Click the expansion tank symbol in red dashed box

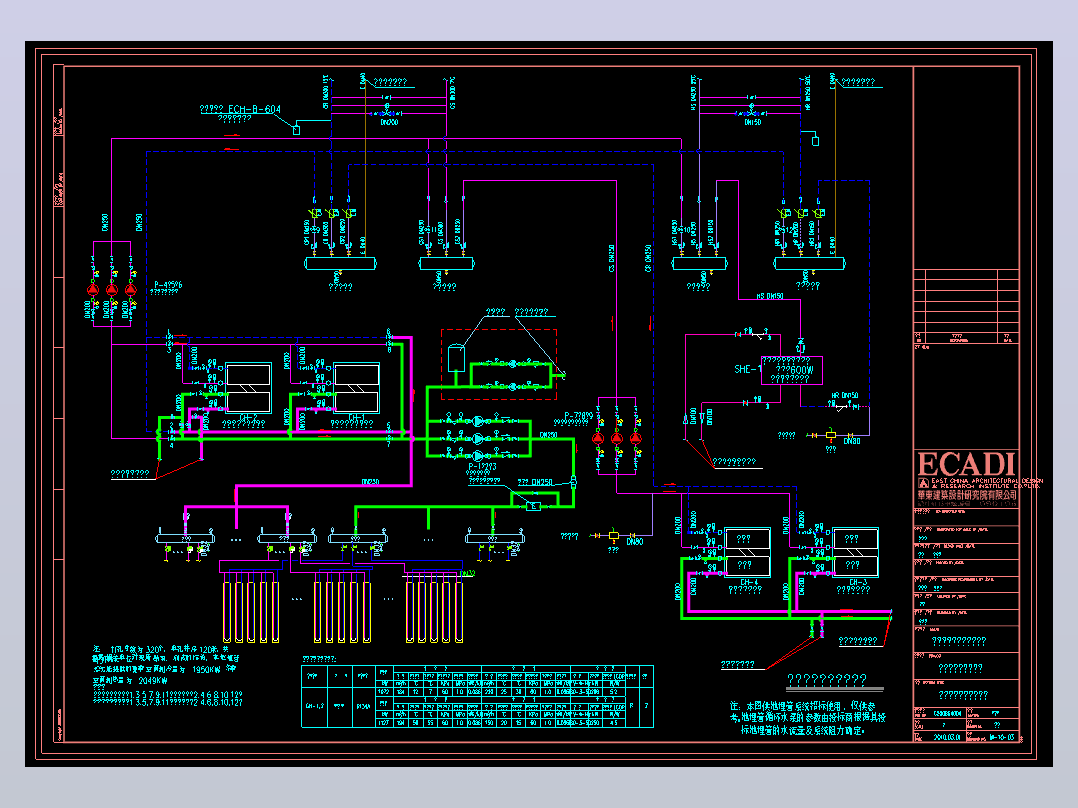pyautogui.click(x=456, y=358)
